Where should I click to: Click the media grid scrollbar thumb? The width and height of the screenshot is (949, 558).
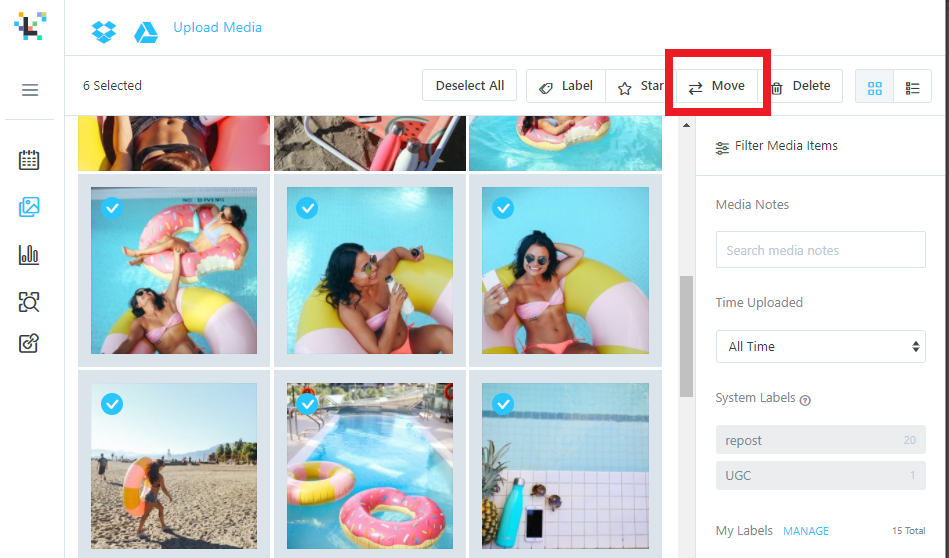[x=686, y=336]
